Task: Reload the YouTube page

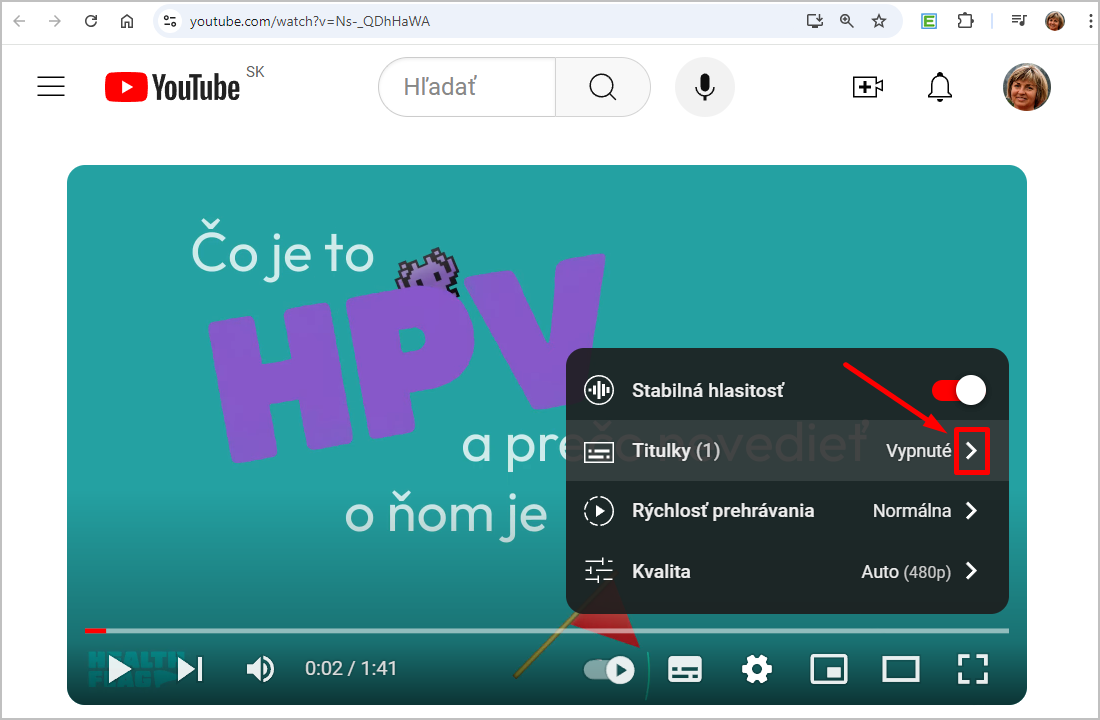Action: click(x=90, y=21)
